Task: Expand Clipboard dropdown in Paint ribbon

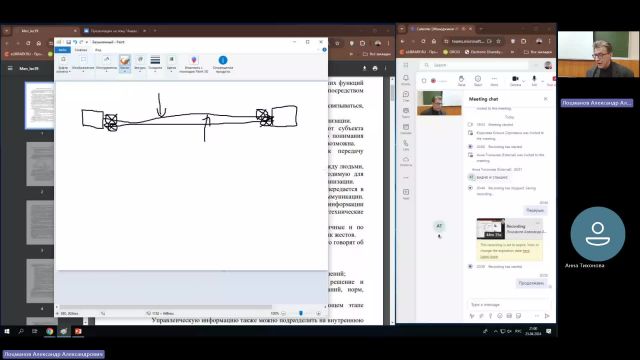Action: [x=63, y=64]
